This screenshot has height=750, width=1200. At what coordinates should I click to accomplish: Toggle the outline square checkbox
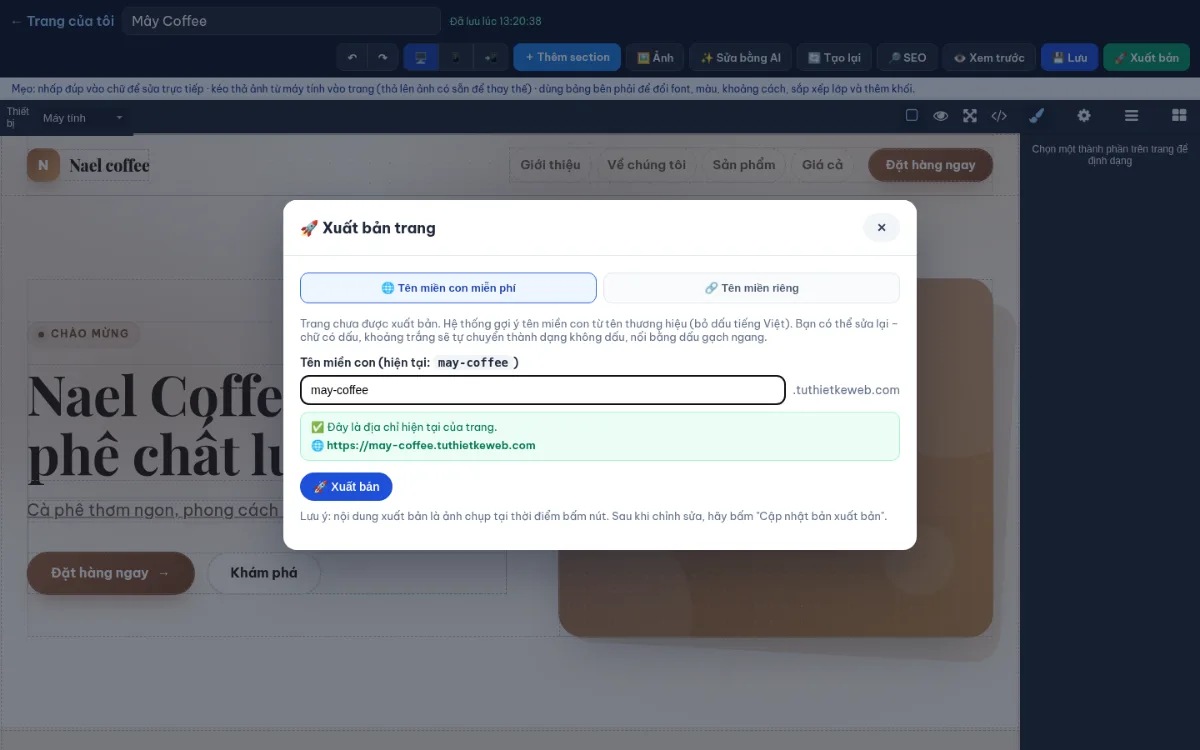pyautogui.click(x=912, y=116)
